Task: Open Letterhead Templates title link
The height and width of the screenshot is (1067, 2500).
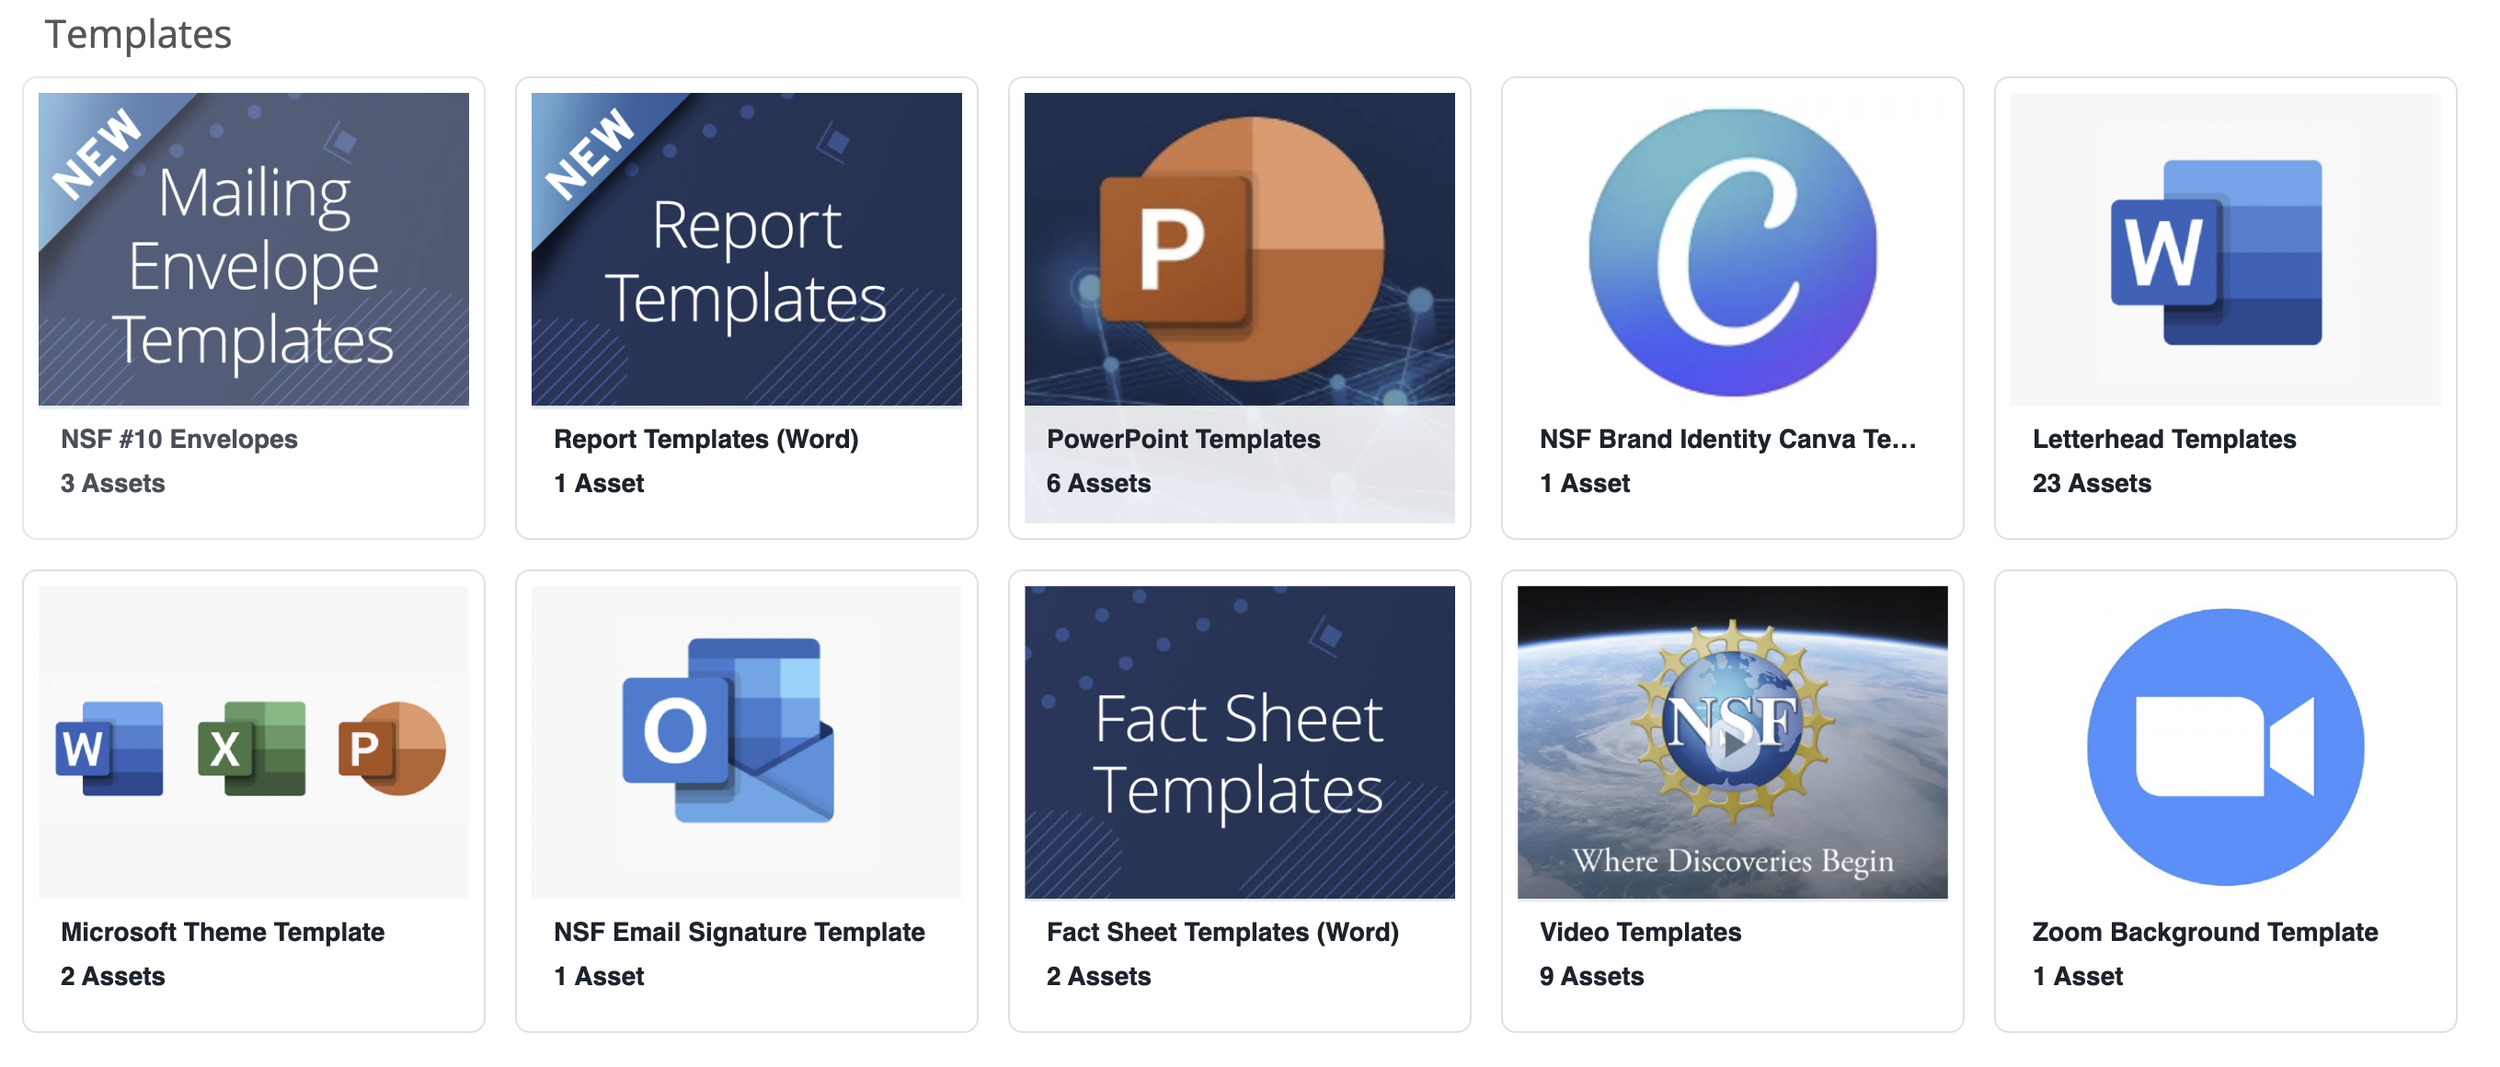Action: tap(2164, 439)
